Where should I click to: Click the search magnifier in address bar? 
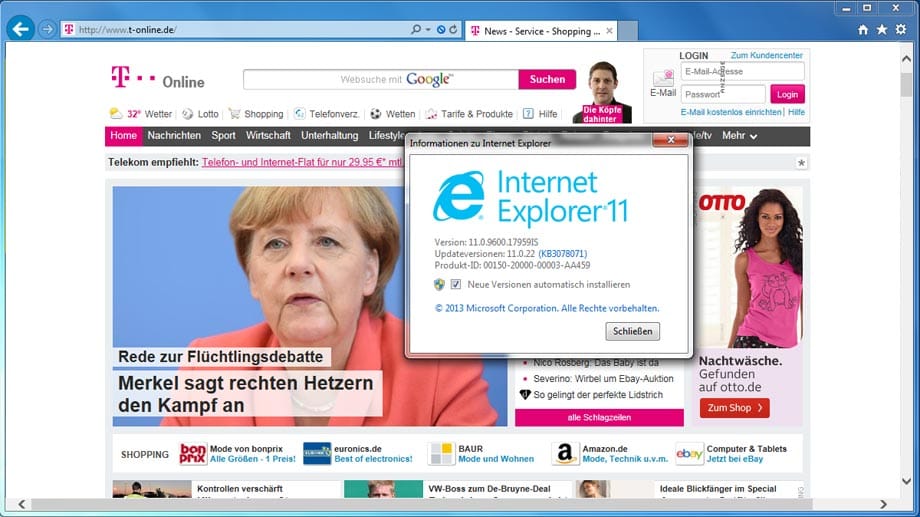416,29
